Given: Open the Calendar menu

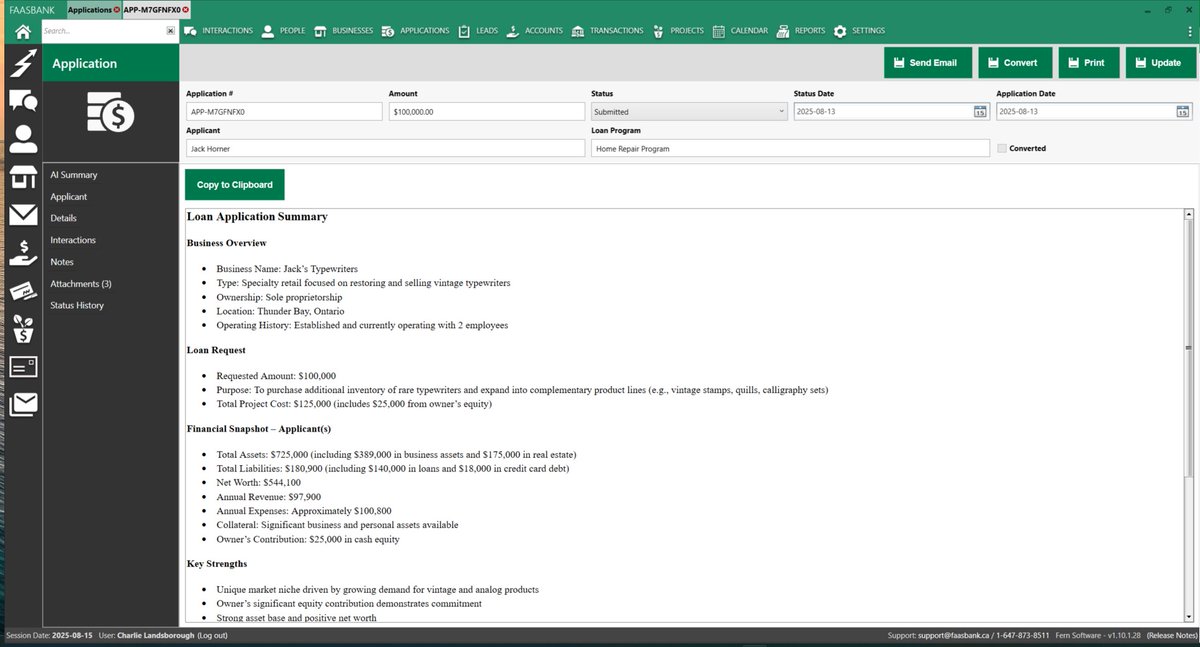Looking at the screenshot, I should [x=740, y=31].
